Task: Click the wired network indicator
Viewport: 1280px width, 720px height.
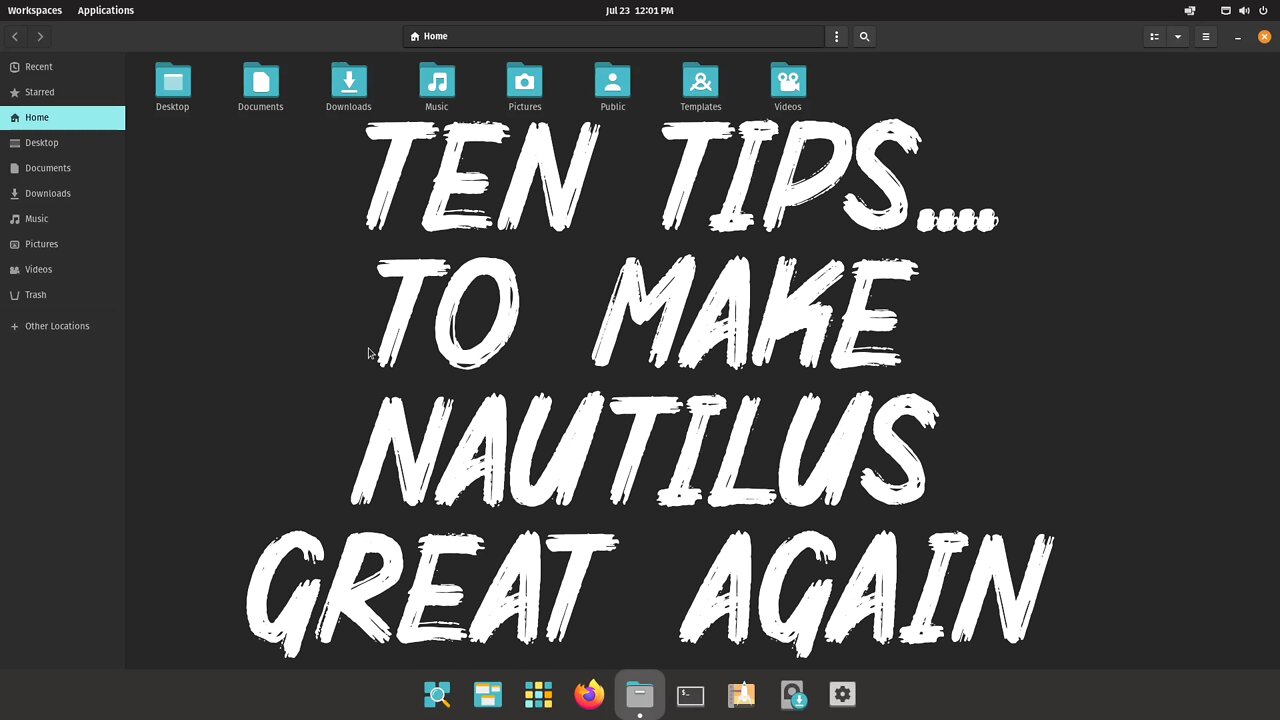Action: (1226, 10)
